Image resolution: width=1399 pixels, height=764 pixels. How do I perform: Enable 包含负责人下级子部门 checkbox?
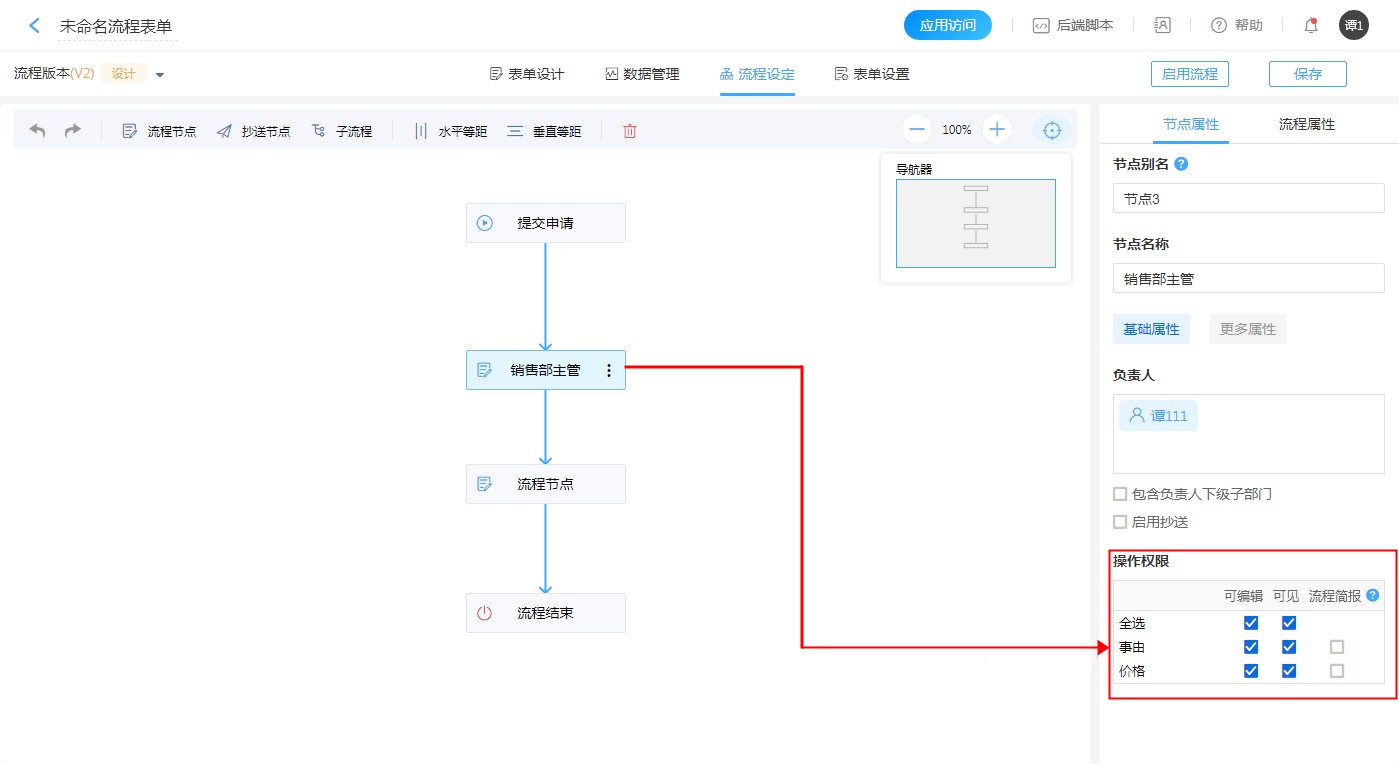pos(1120,494)
